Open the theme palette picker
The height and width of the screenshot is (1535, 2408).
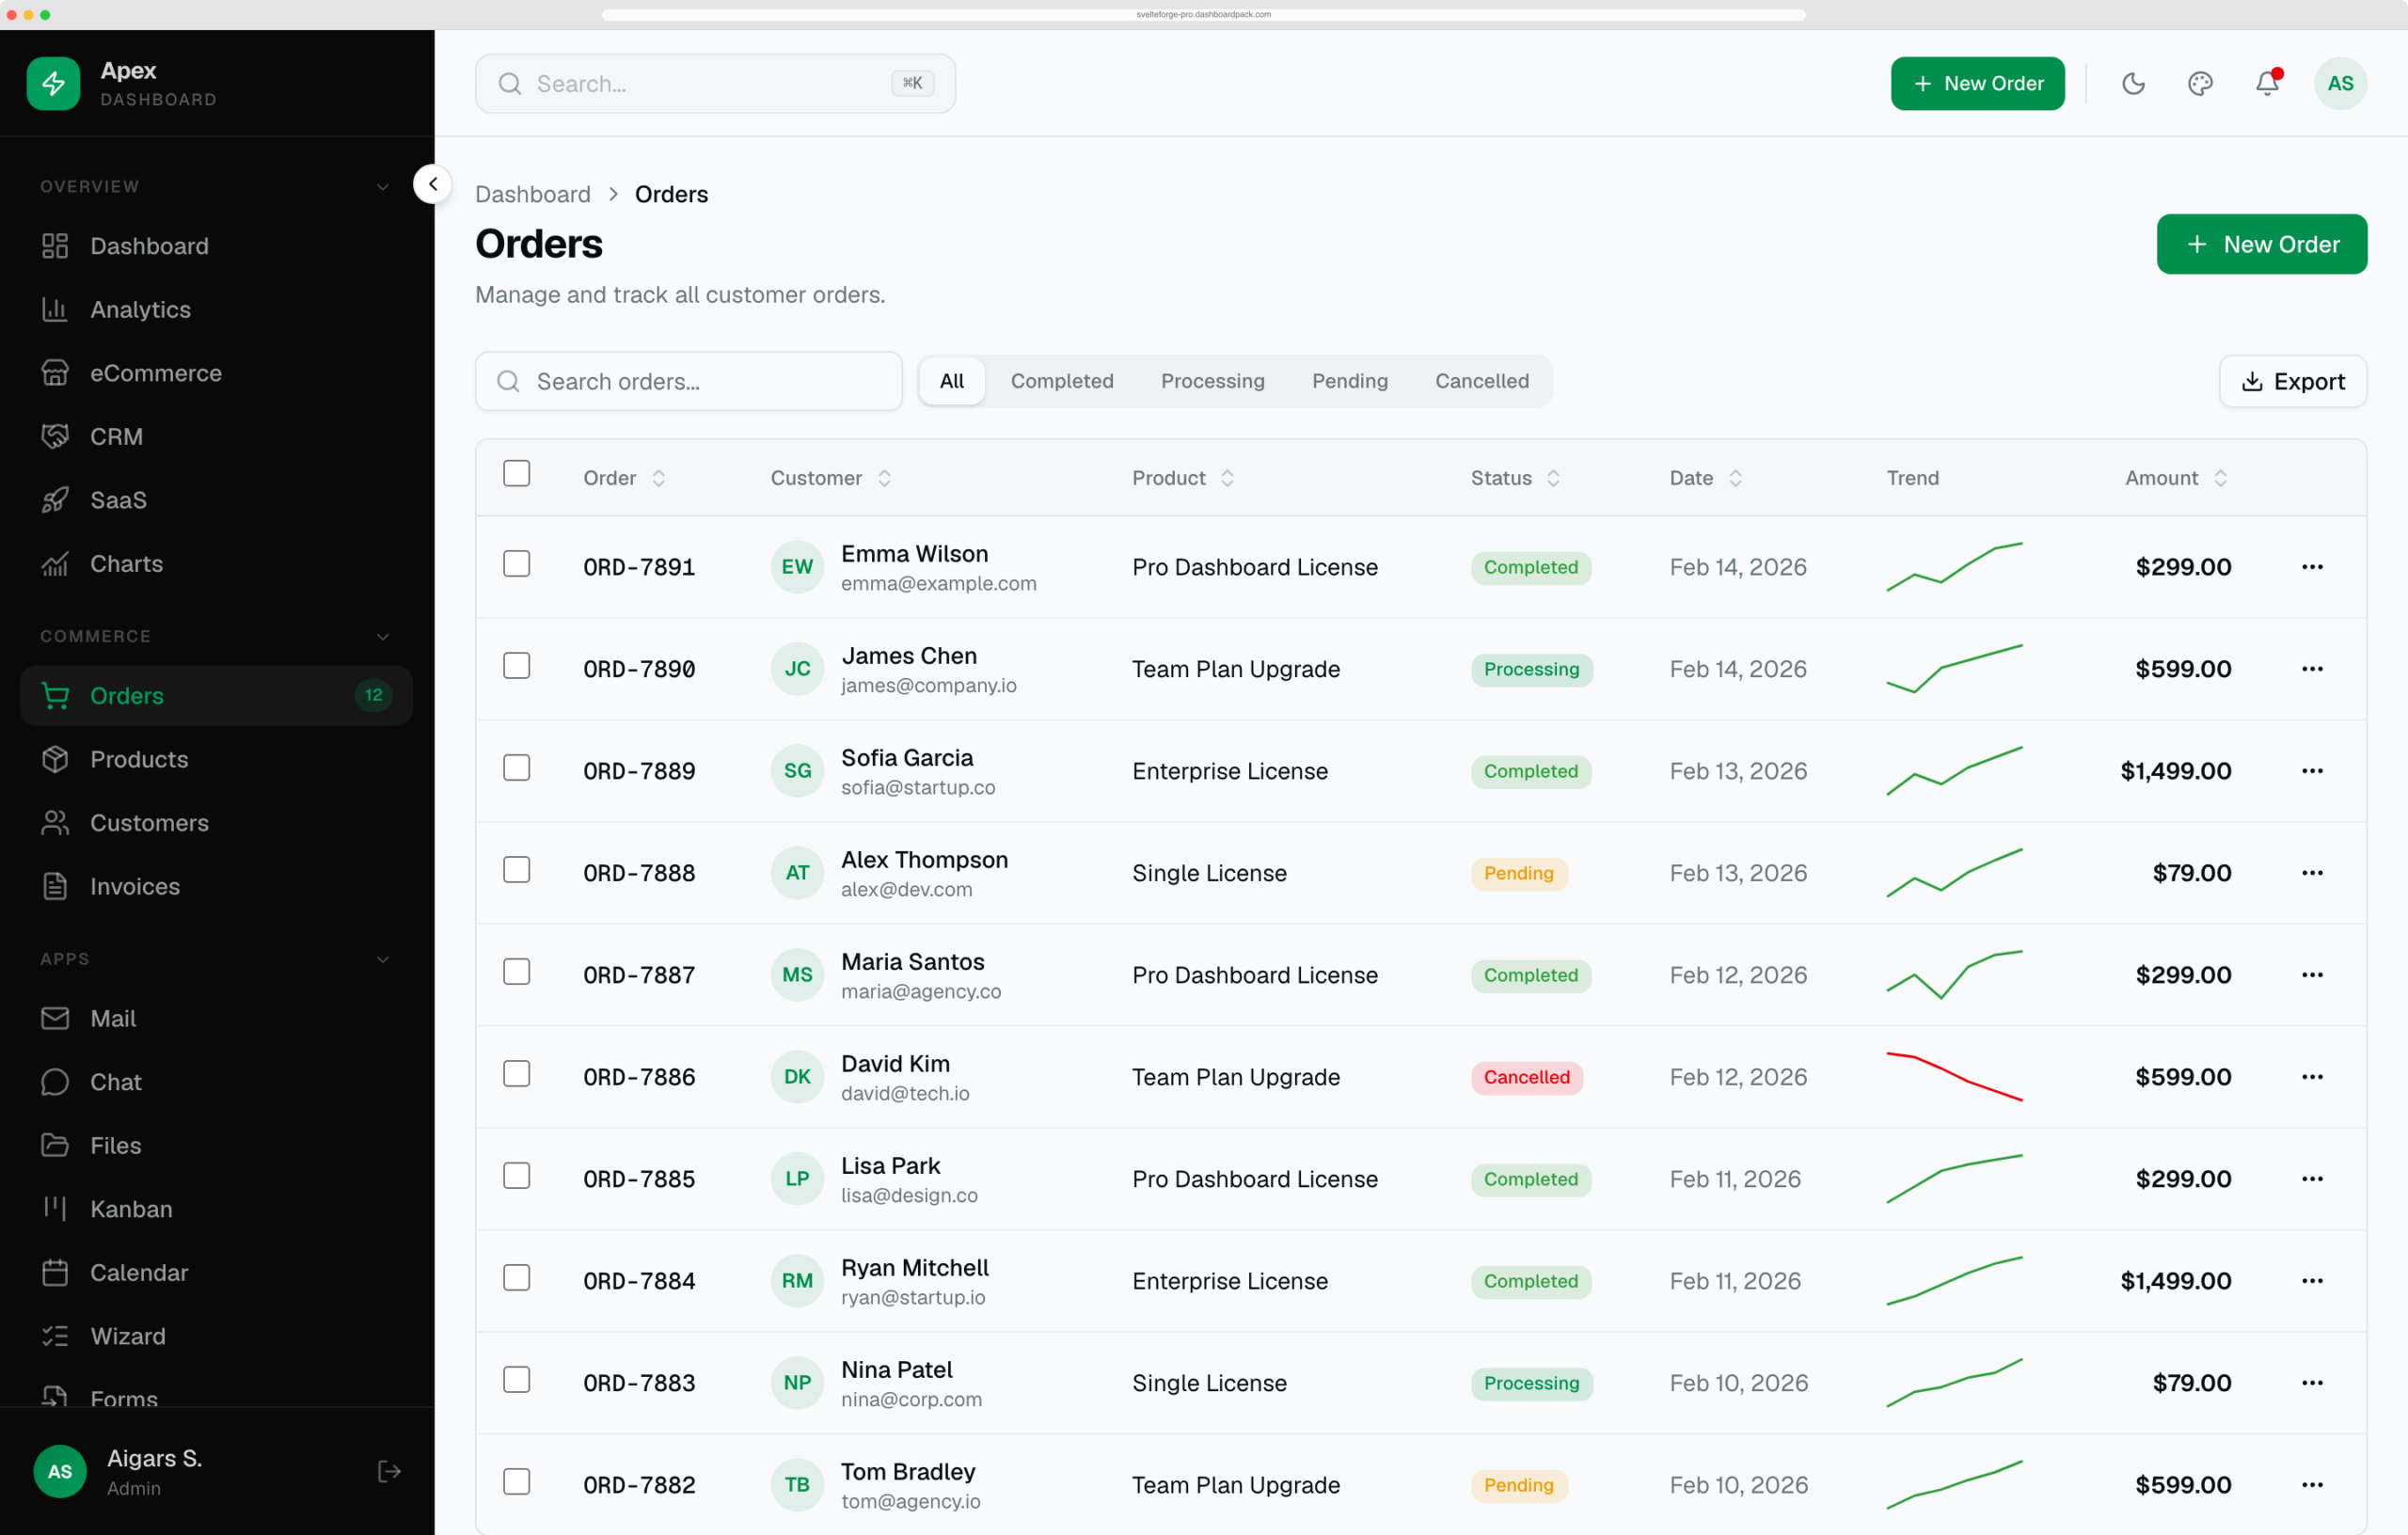2200,83
